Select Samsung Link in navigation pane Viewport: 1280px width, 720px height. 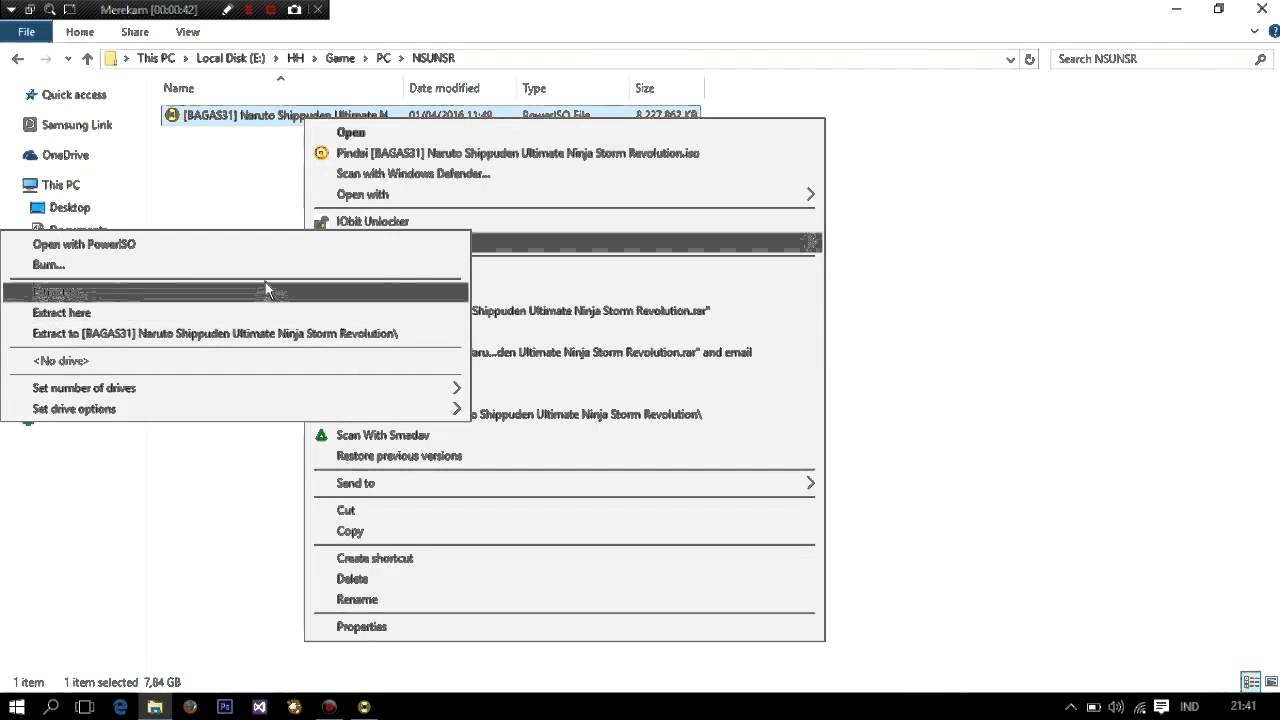coord(77,125)
